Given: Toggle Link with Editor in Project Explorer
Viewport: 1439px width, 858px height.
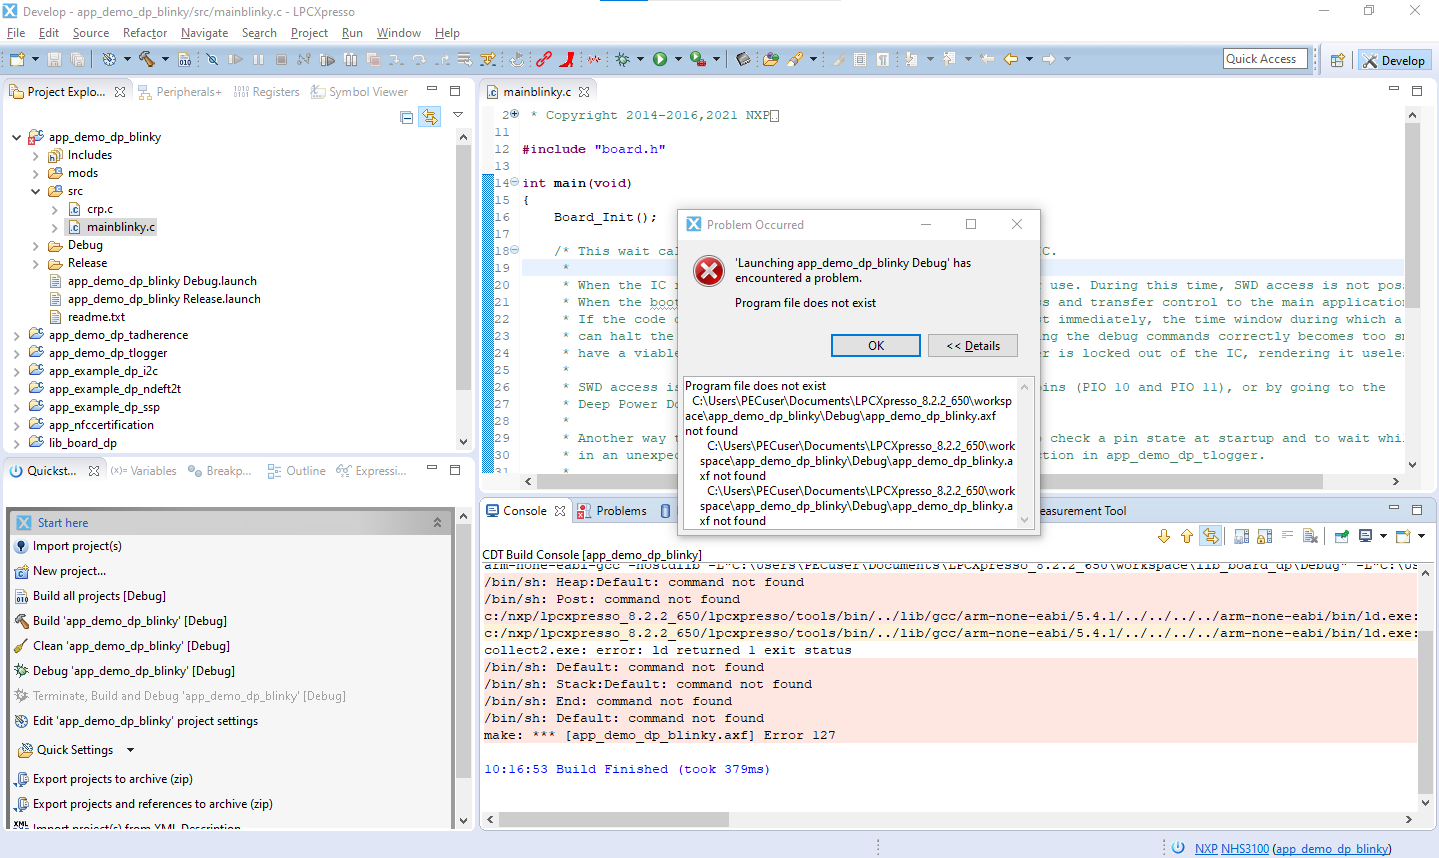Looking at the screenshot, I should (x=430, y=117).
